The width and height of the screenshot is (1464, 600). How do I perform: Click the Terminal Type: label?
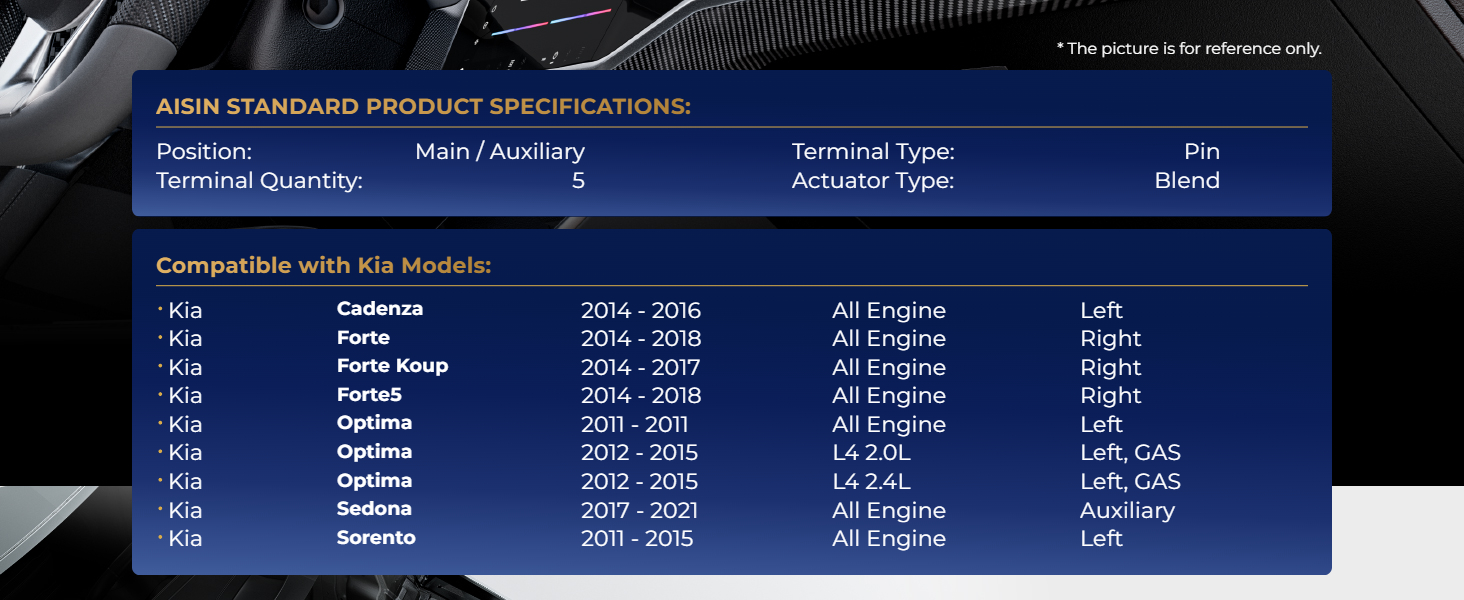pos(873,152)
